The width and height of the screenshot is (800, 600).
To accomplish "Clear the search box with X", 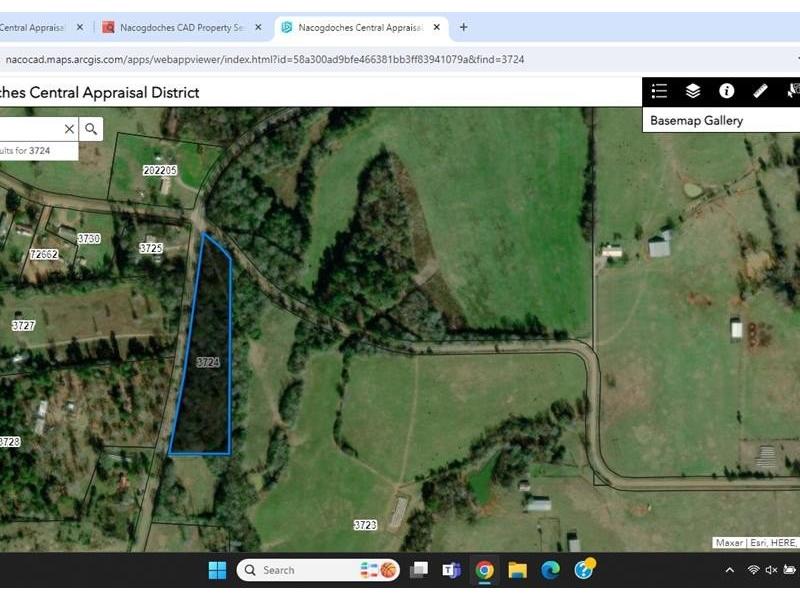I will [x=69, y=129].
